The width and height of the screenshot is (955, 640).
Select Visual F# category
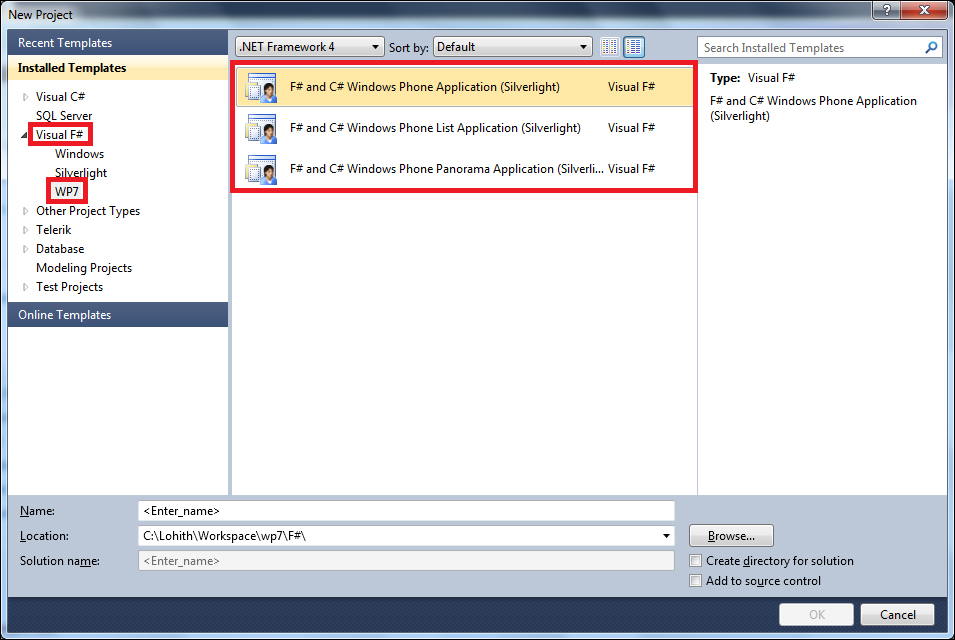click(x=59, y=135)
